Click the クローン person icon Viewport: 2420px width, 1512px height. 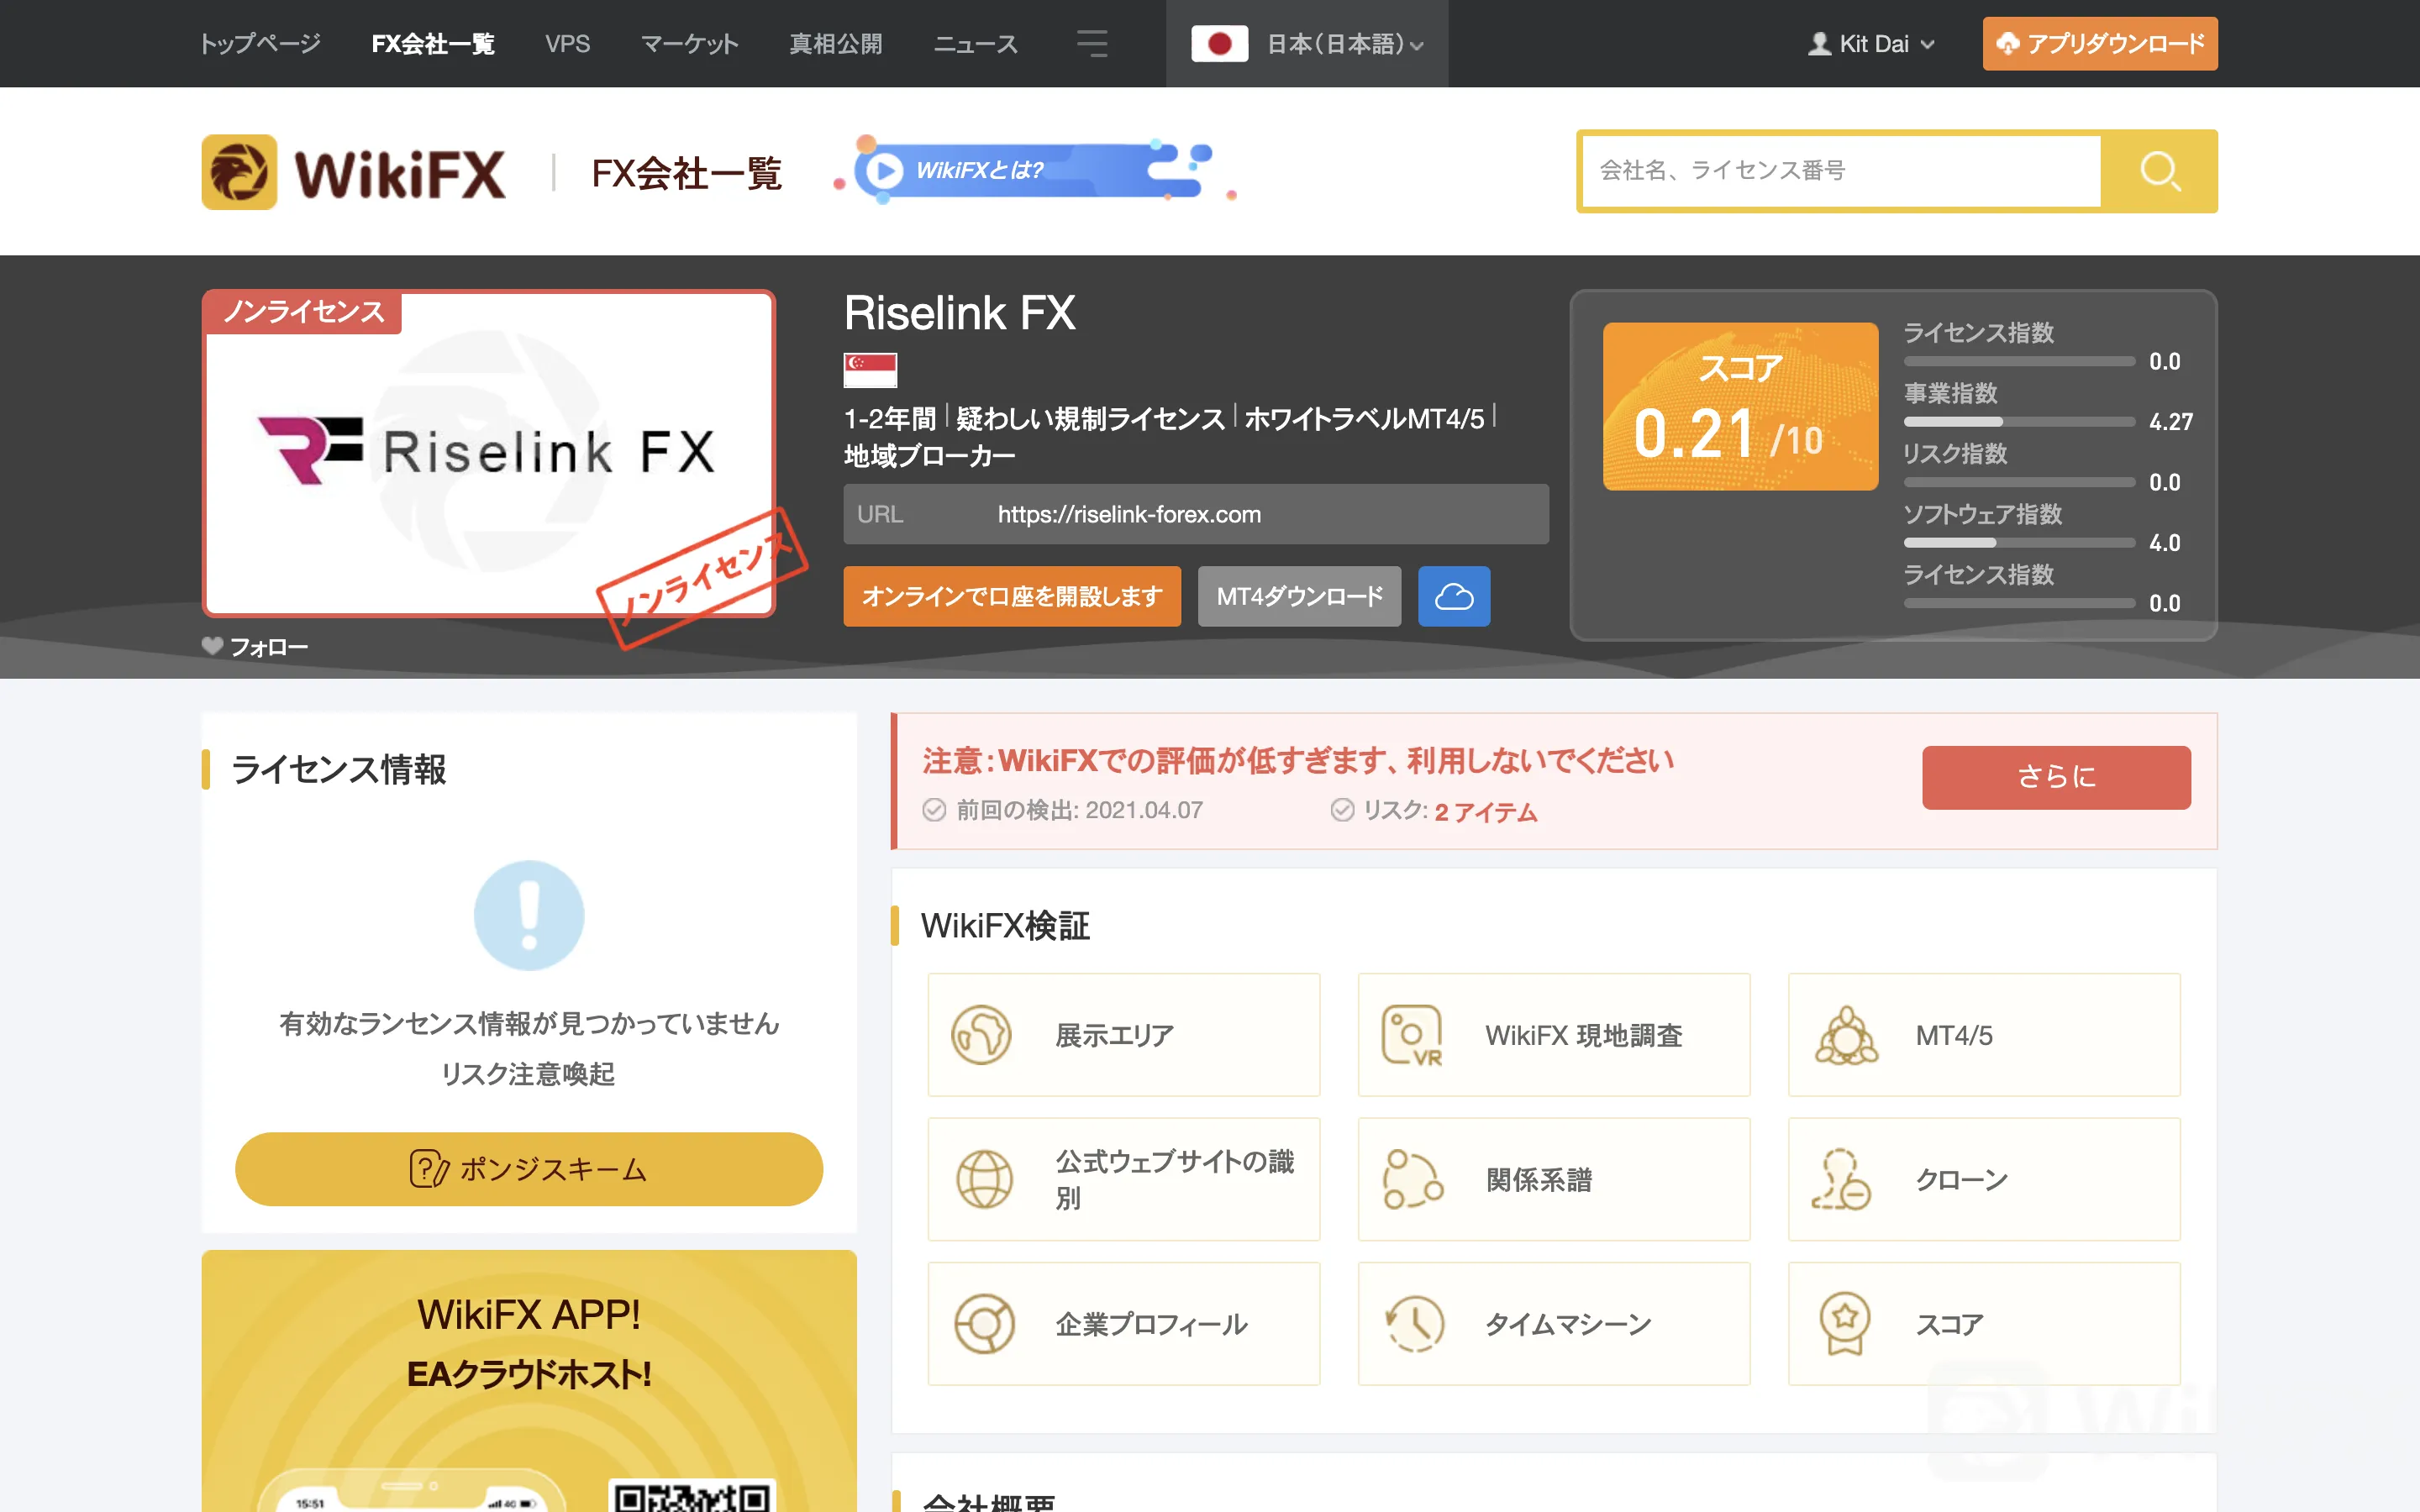1842,1179
